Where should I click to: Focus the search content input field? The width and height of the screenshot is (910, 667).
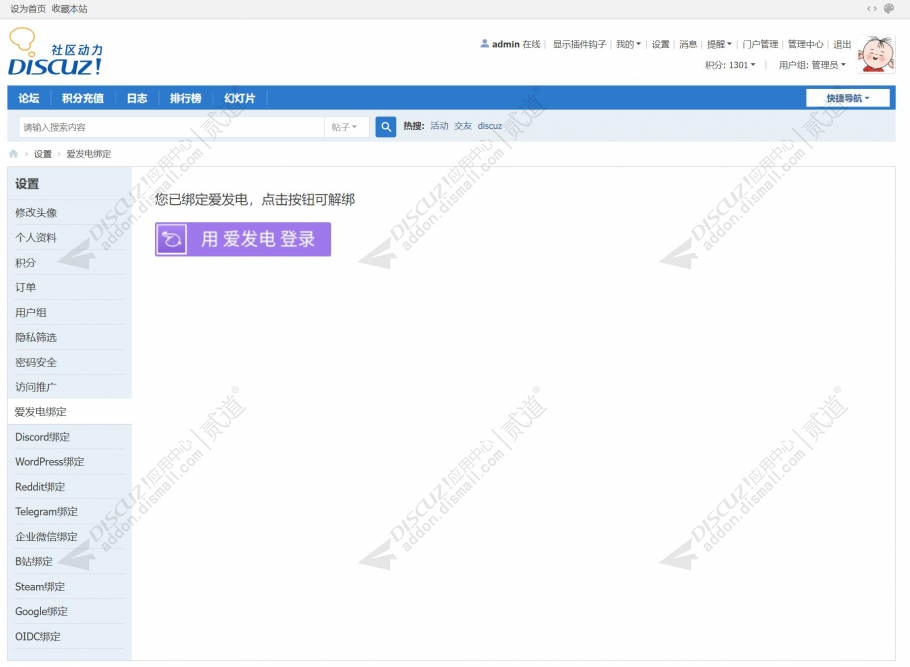coord(172,127)
